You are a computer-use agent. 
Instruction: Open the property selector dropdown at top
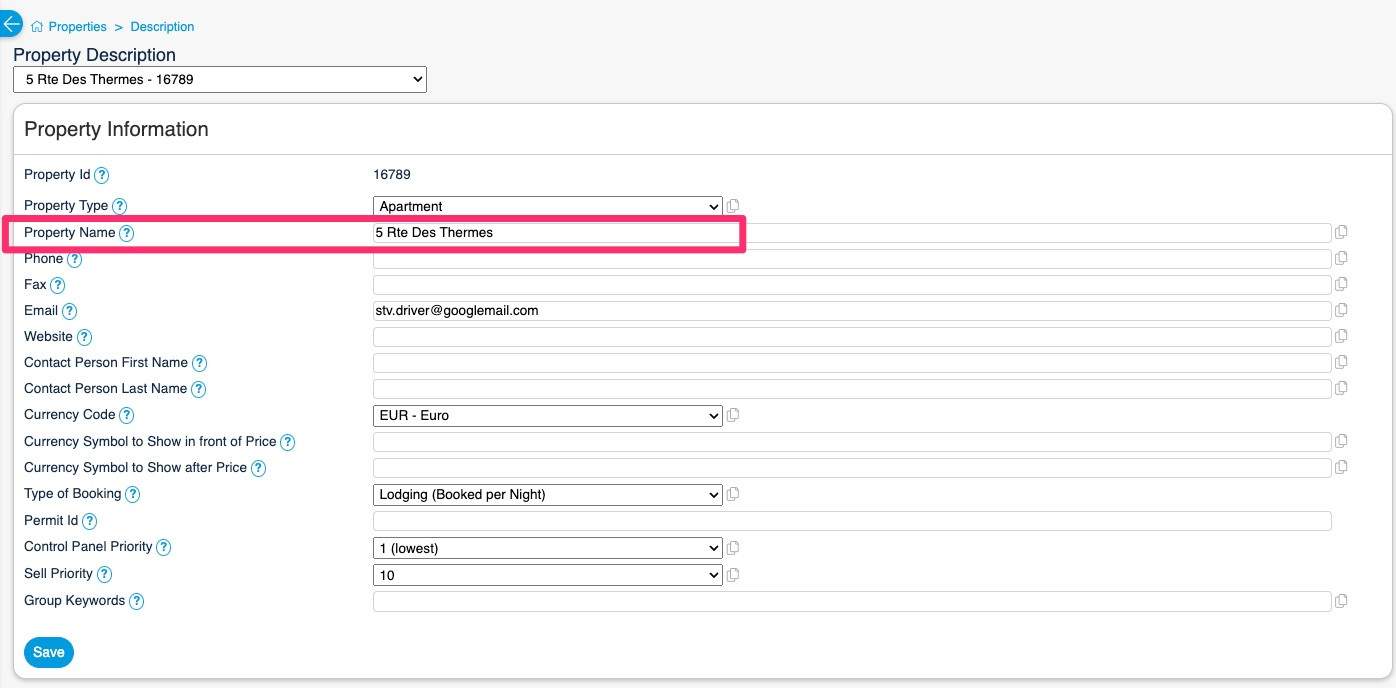click(220, 80)
